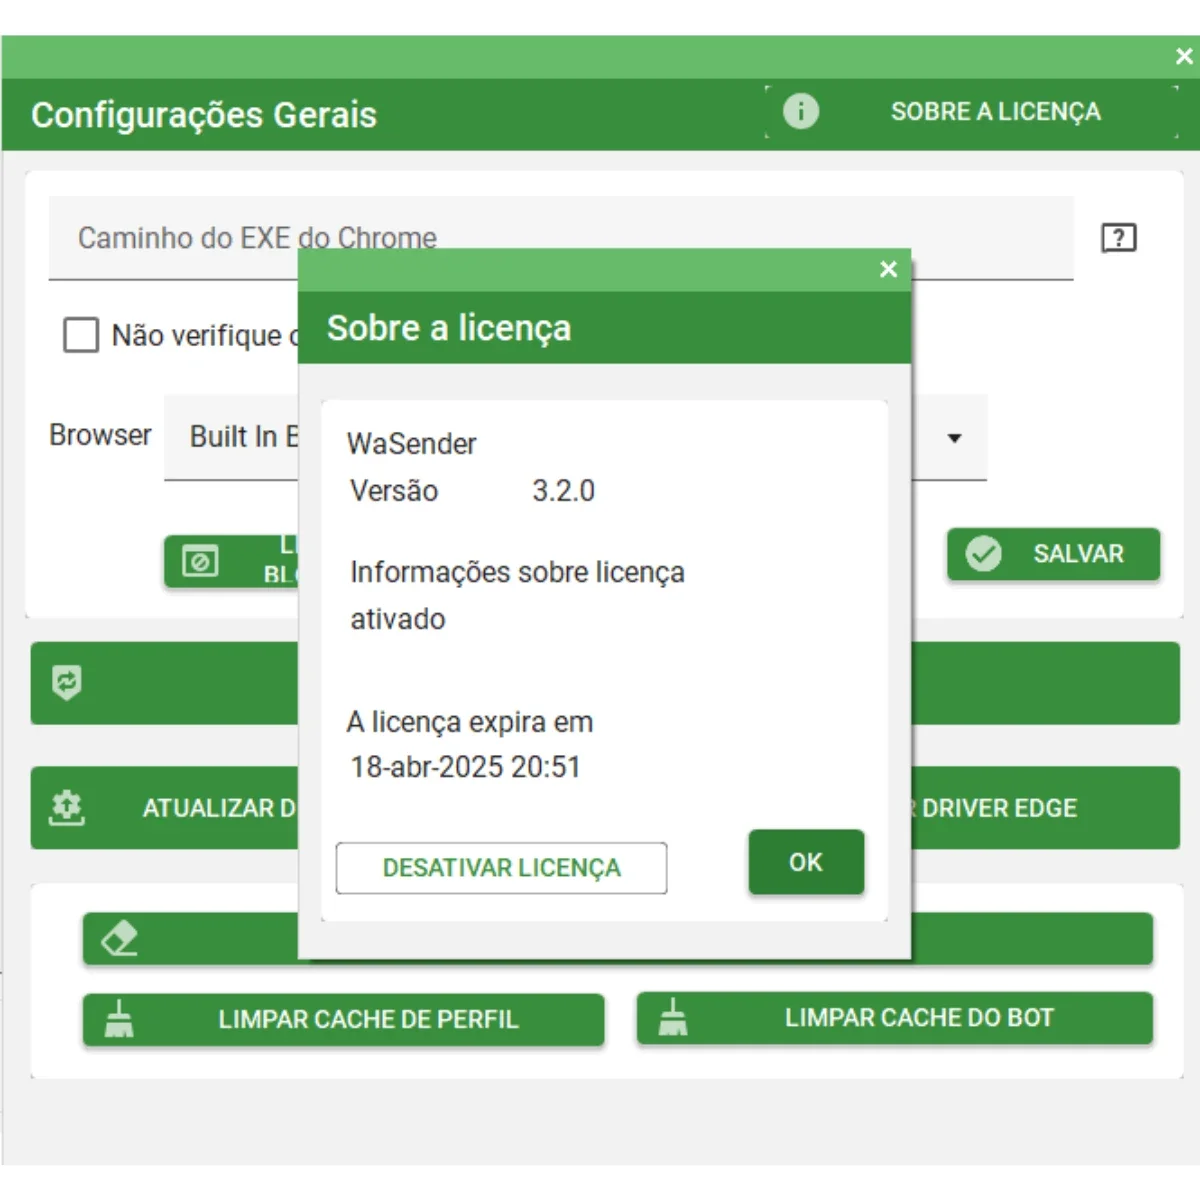Click the WaSender product name

click(x=411, y=444)
